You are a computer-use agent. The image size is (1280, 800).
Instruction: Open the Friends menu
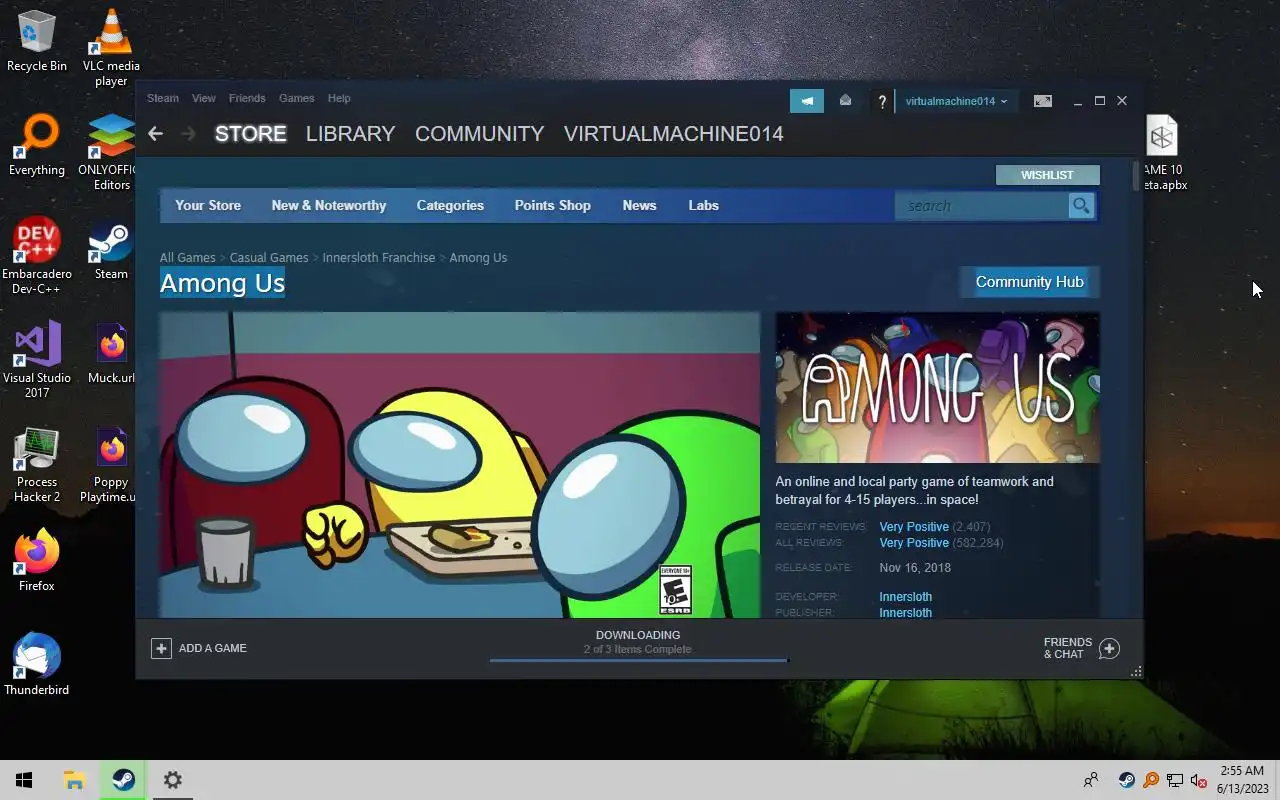click(247, 98)
